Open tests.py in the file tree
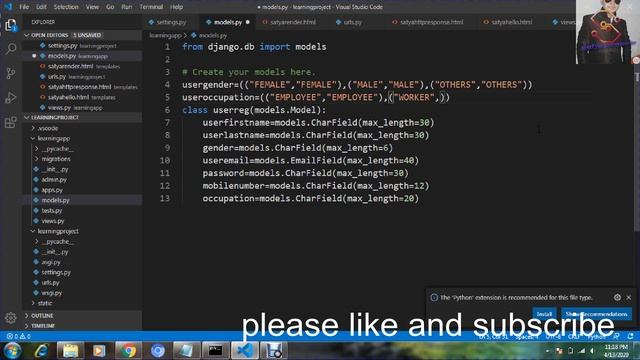The height and width of the screenshot is (360, 640). coord(51,211)
